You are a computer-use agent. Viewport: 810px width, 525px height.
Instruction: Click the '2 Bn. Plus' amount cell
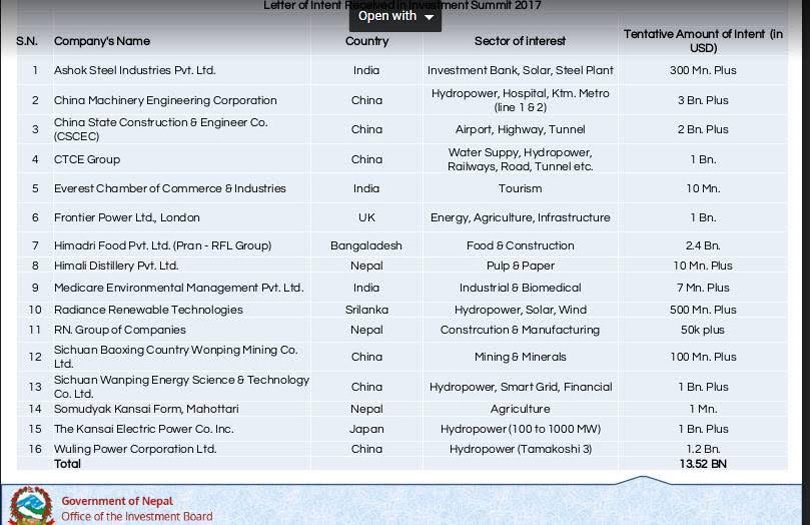(703, 129)
